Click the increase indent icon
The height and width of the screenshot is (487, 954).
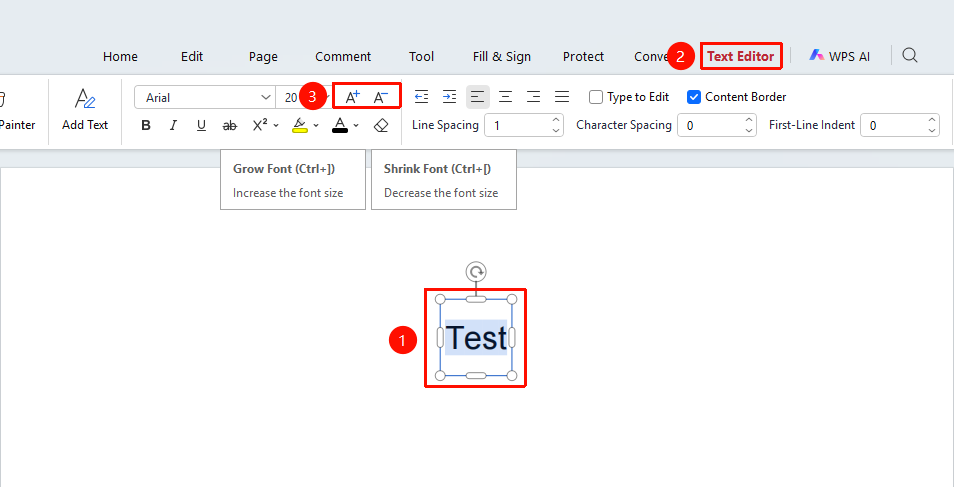[449, 96]
